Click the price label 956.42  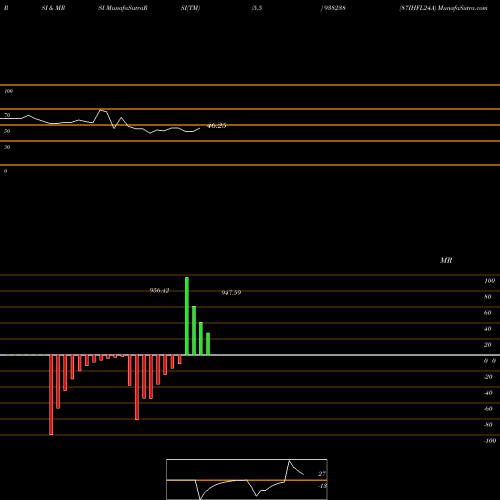(x=159, y=291)
